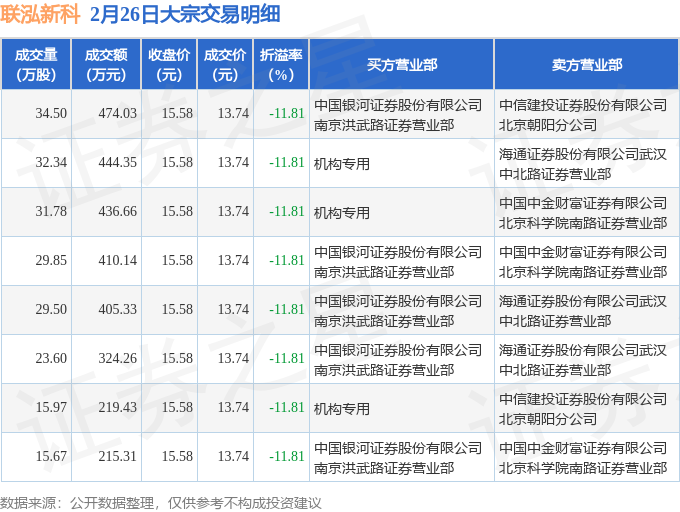Click buyer 中国银河证券 in the 405.33 row

(x=398, y=311)
